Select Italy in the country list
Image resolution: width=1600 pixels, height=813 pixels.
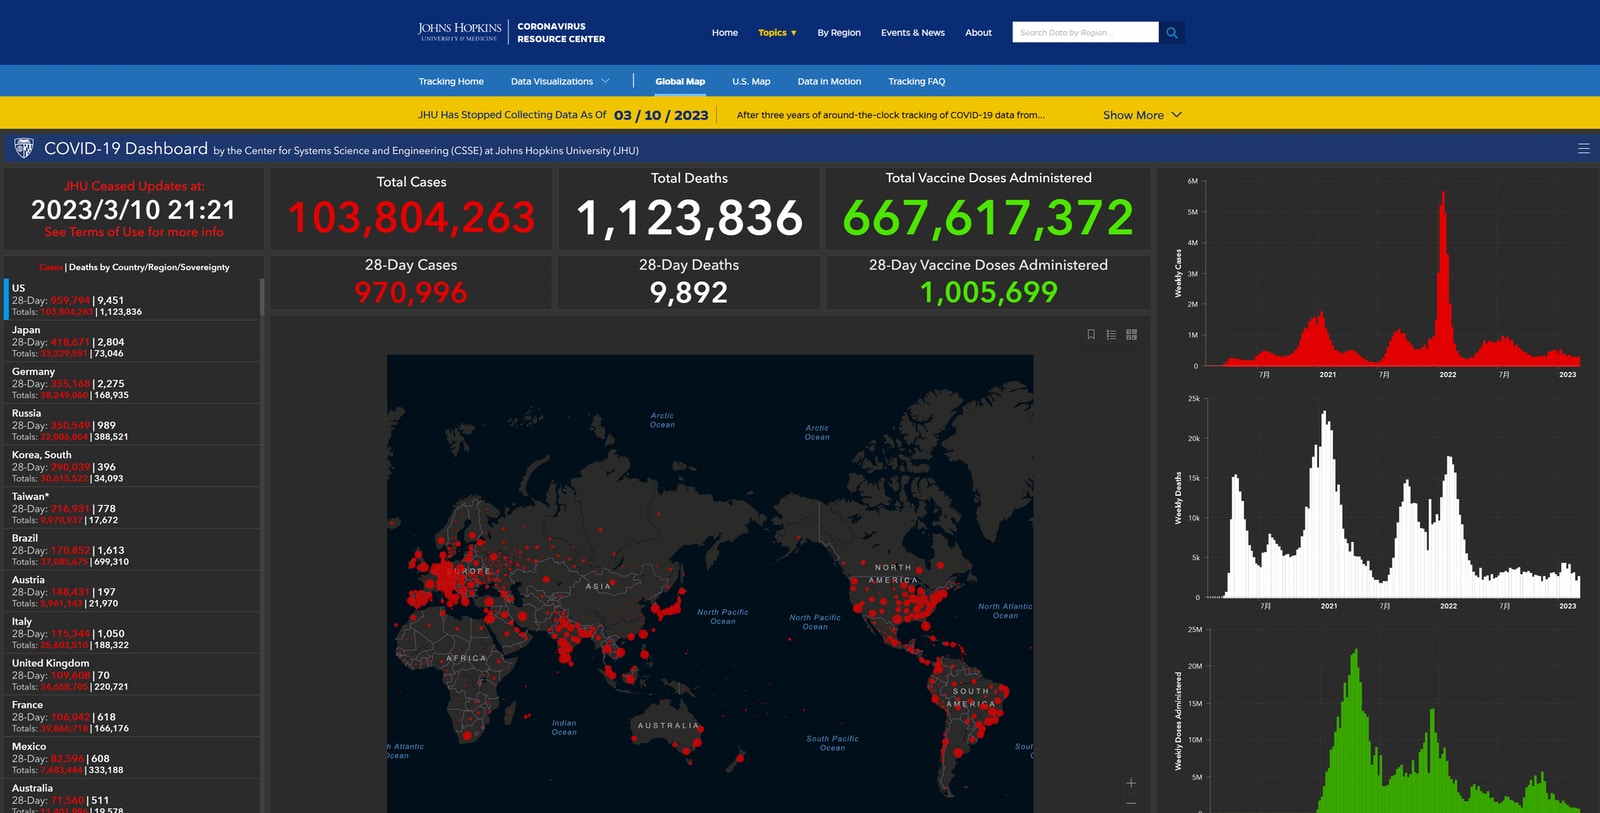(132, 633)
